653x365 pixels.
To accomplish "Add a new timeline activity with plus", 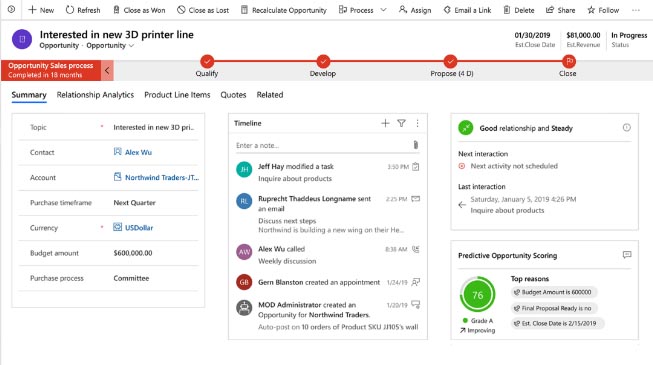I will coord(385,123).
